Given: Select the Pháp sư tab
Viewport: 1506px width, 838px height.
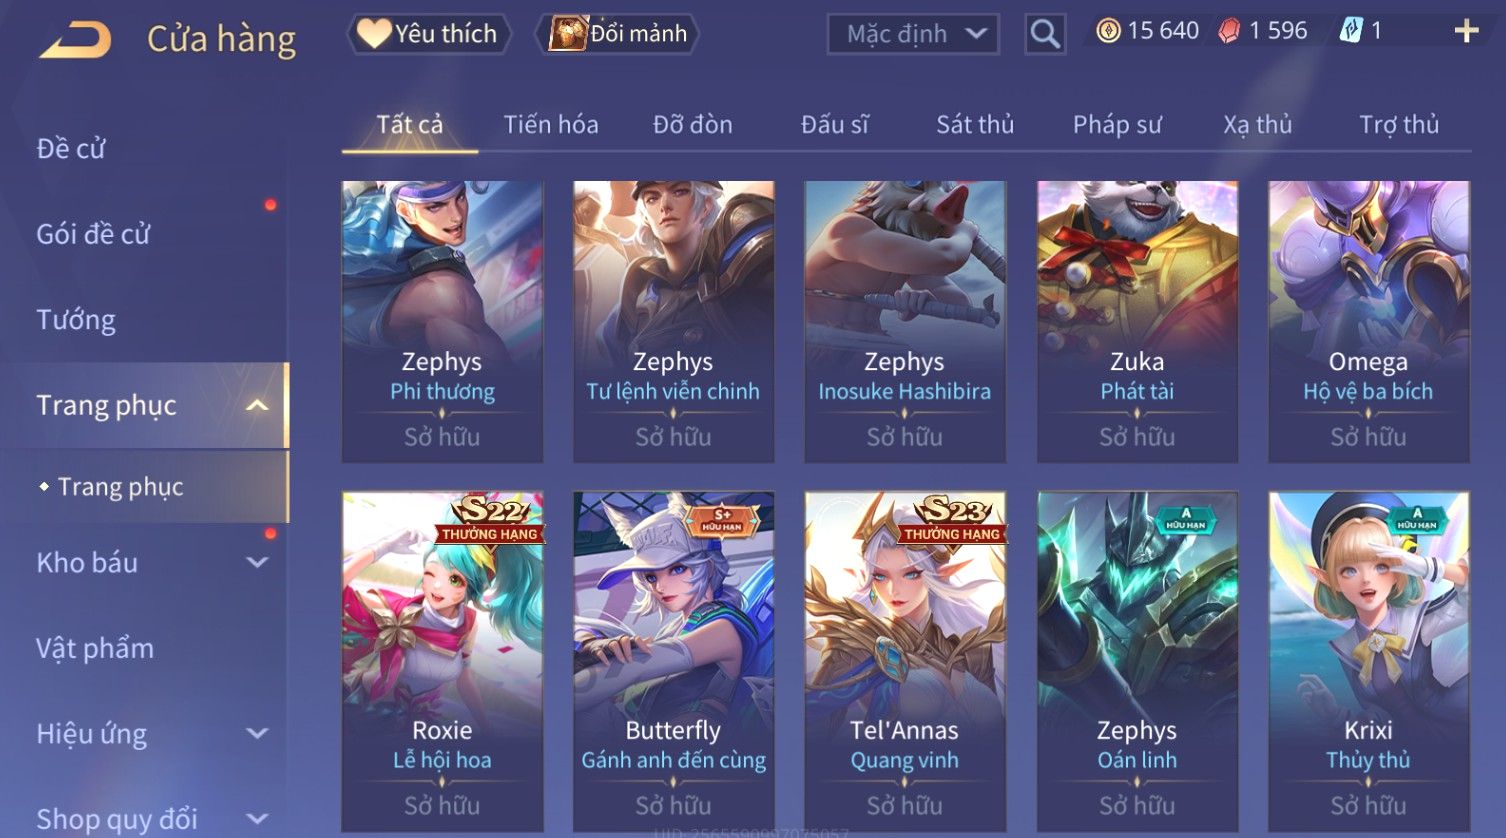Looking at the screenshot, I should pos(1117,124).
